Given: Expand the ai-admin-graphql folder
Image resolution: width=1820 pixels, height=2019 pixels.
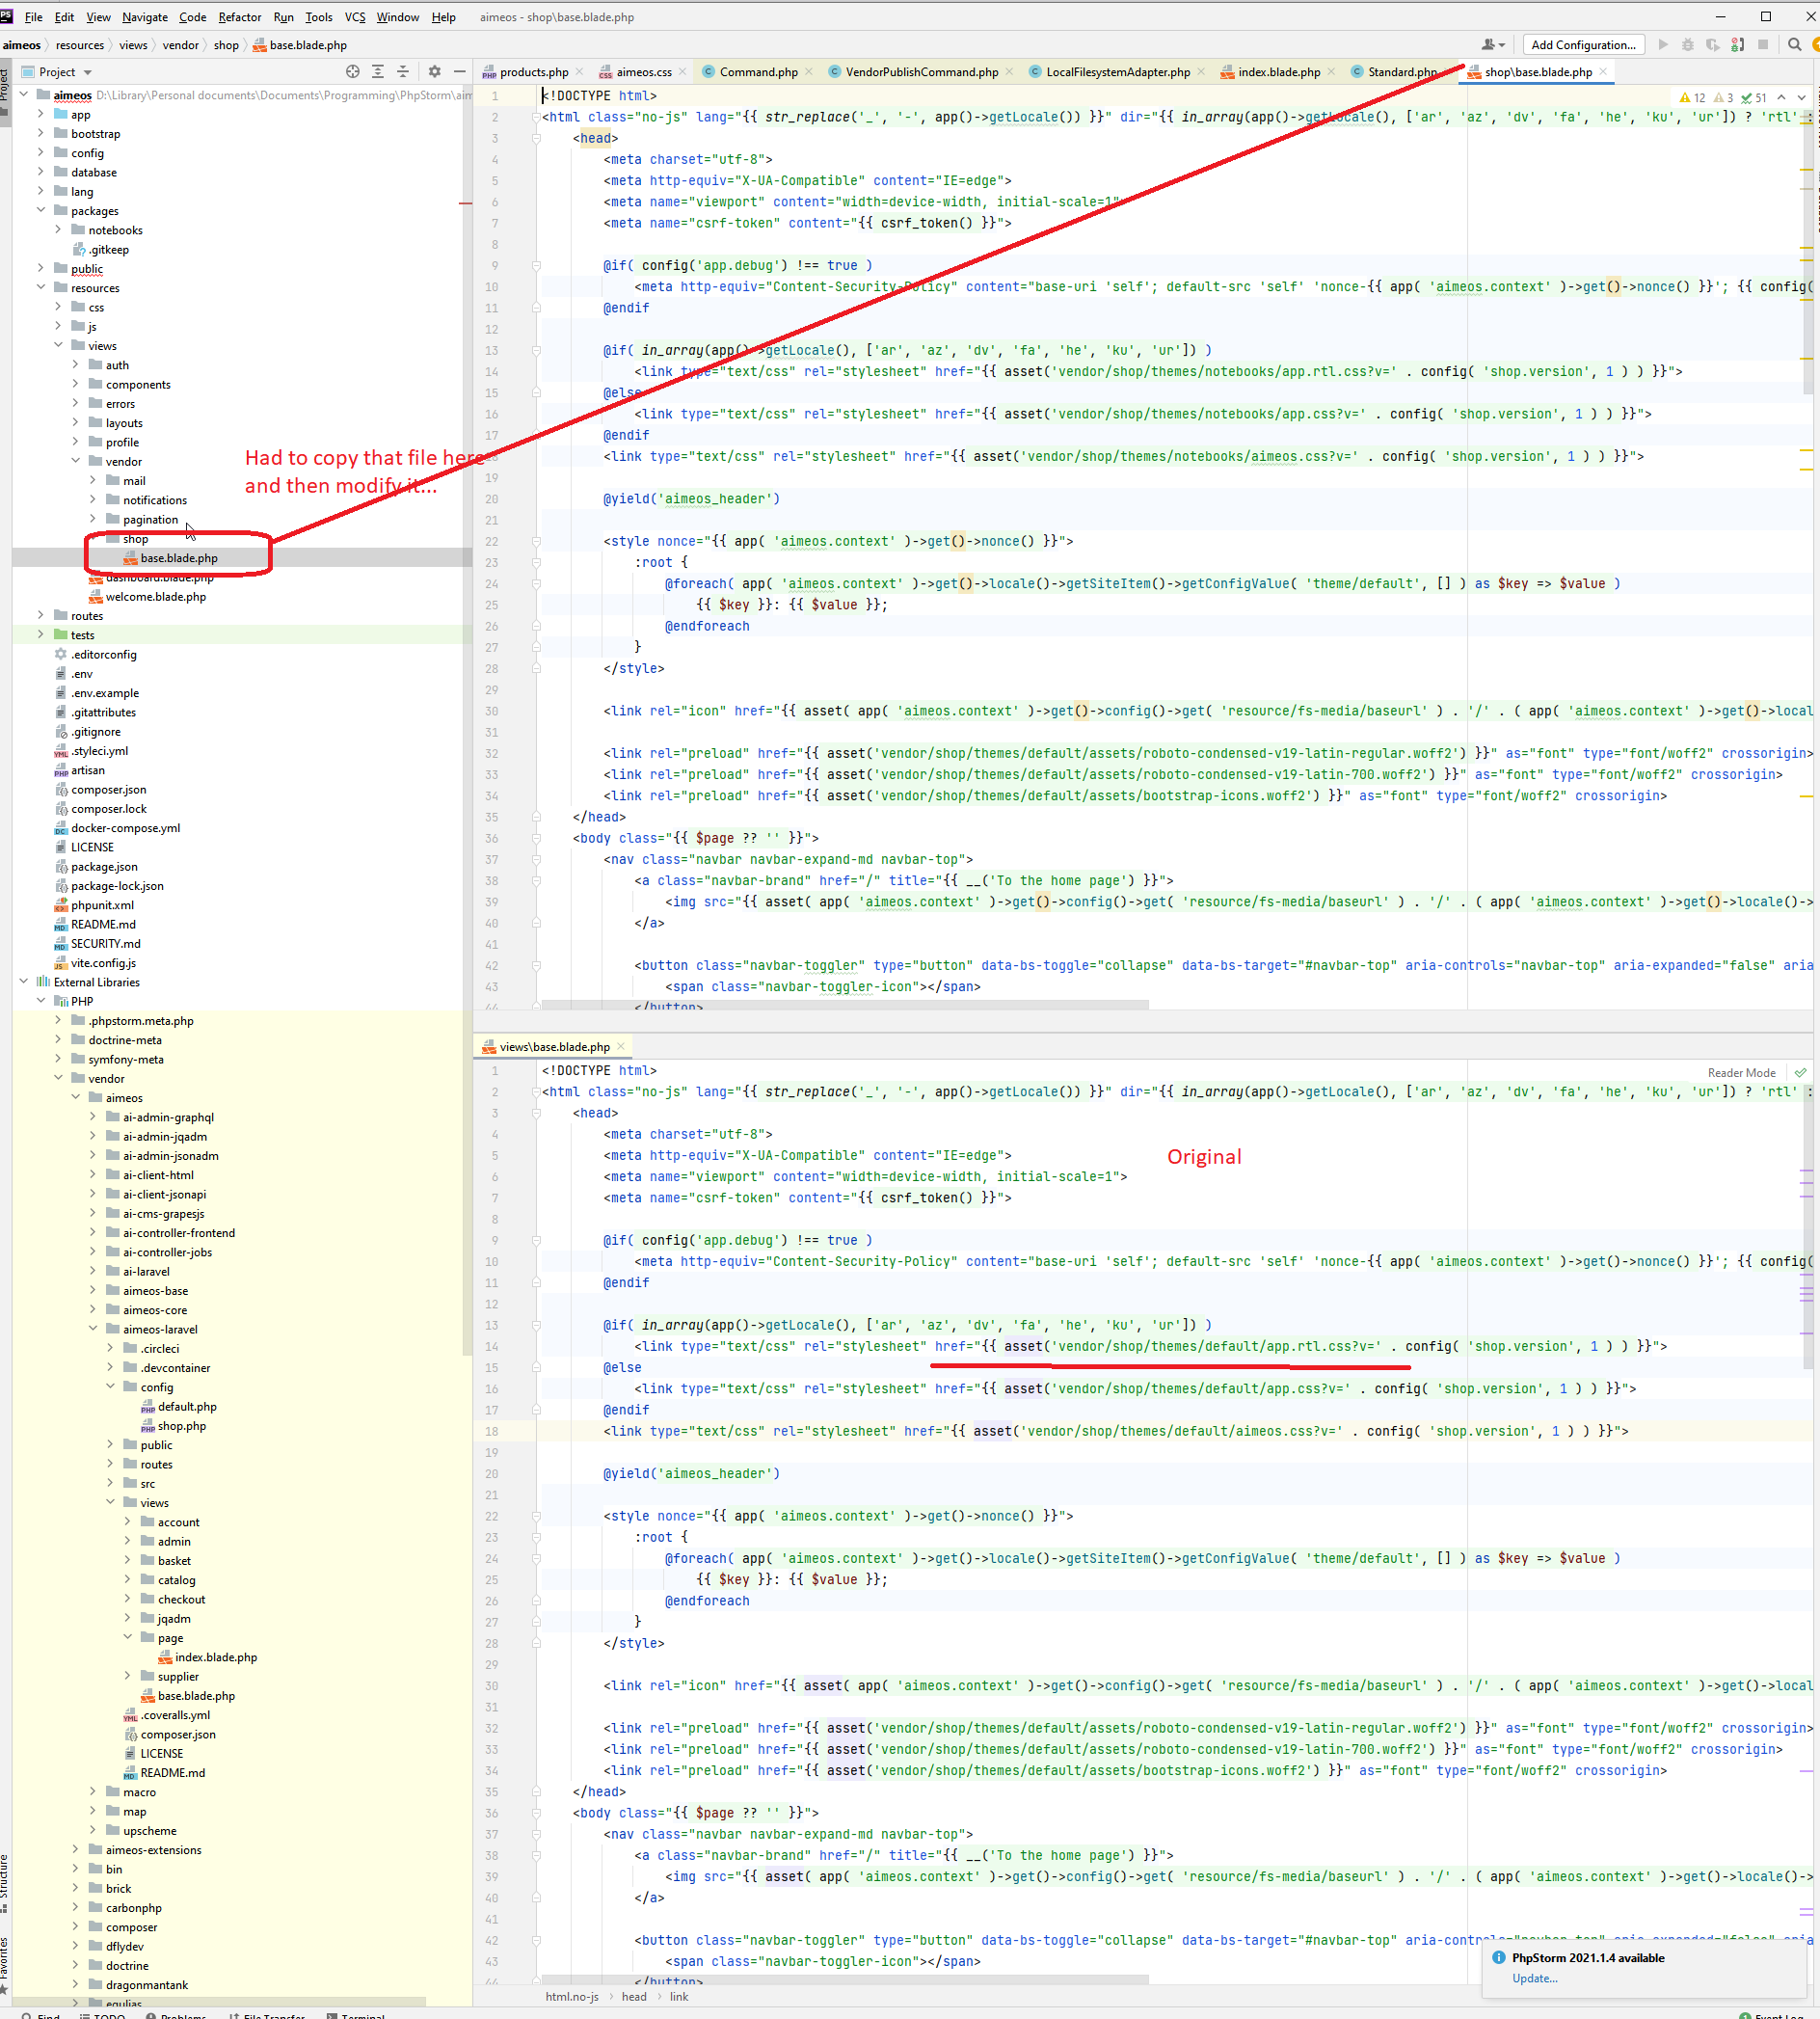Looking at the screenshot, I should 93,1117.
